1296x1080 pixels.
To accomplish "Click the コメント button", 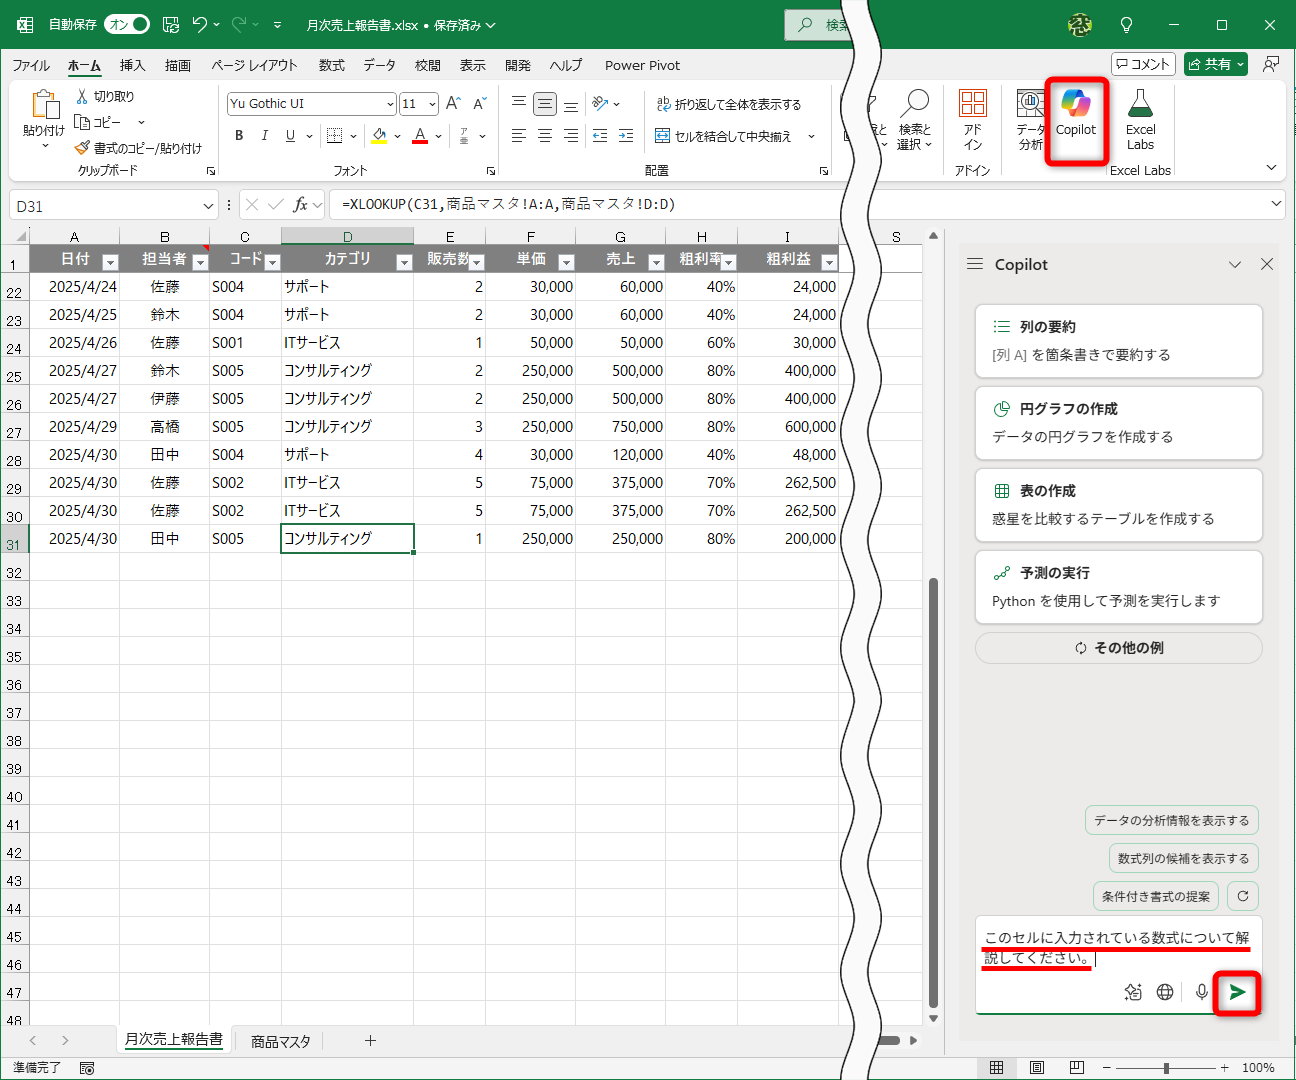I will point(1142,64).
